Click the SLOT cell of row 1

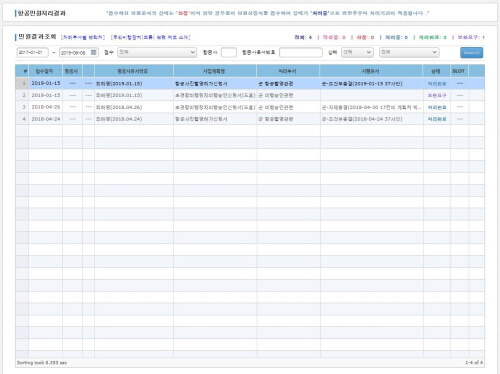[x=459, y=83]
